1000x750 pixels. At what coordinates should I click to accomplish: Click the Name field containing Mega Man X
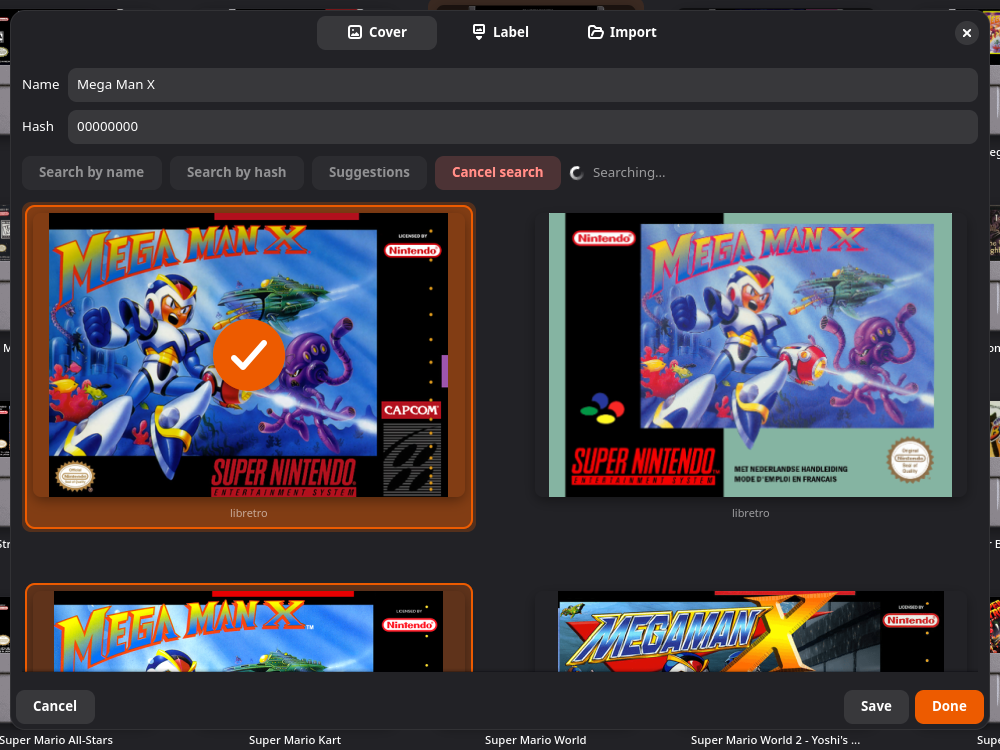(522, 85)
